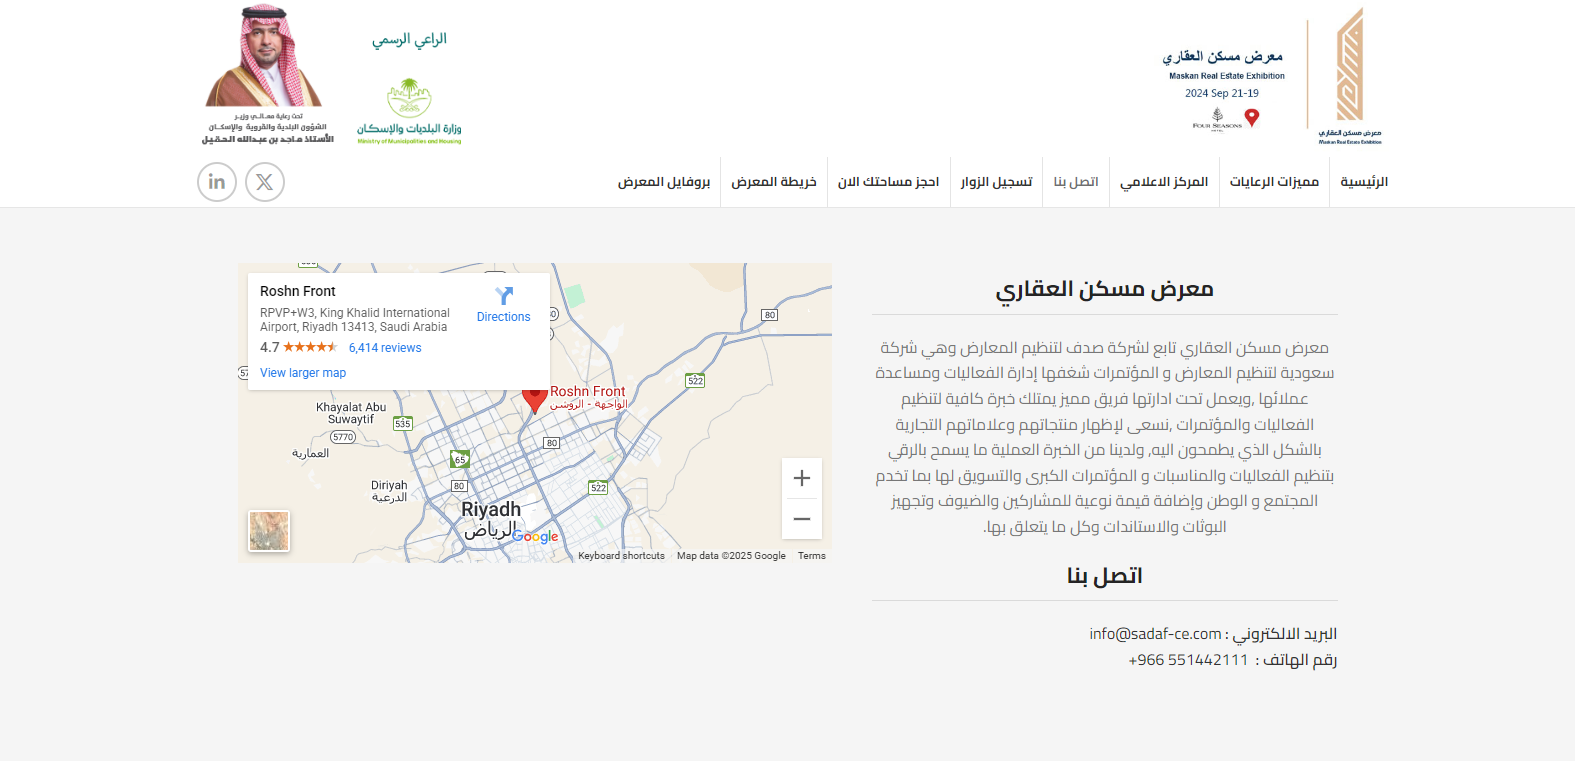This screenshot has width=1575, height=761.
Task: Click the Maskan Real Estate Exhibition logo
Action: pyautogui.click(x=1350, y=77)
